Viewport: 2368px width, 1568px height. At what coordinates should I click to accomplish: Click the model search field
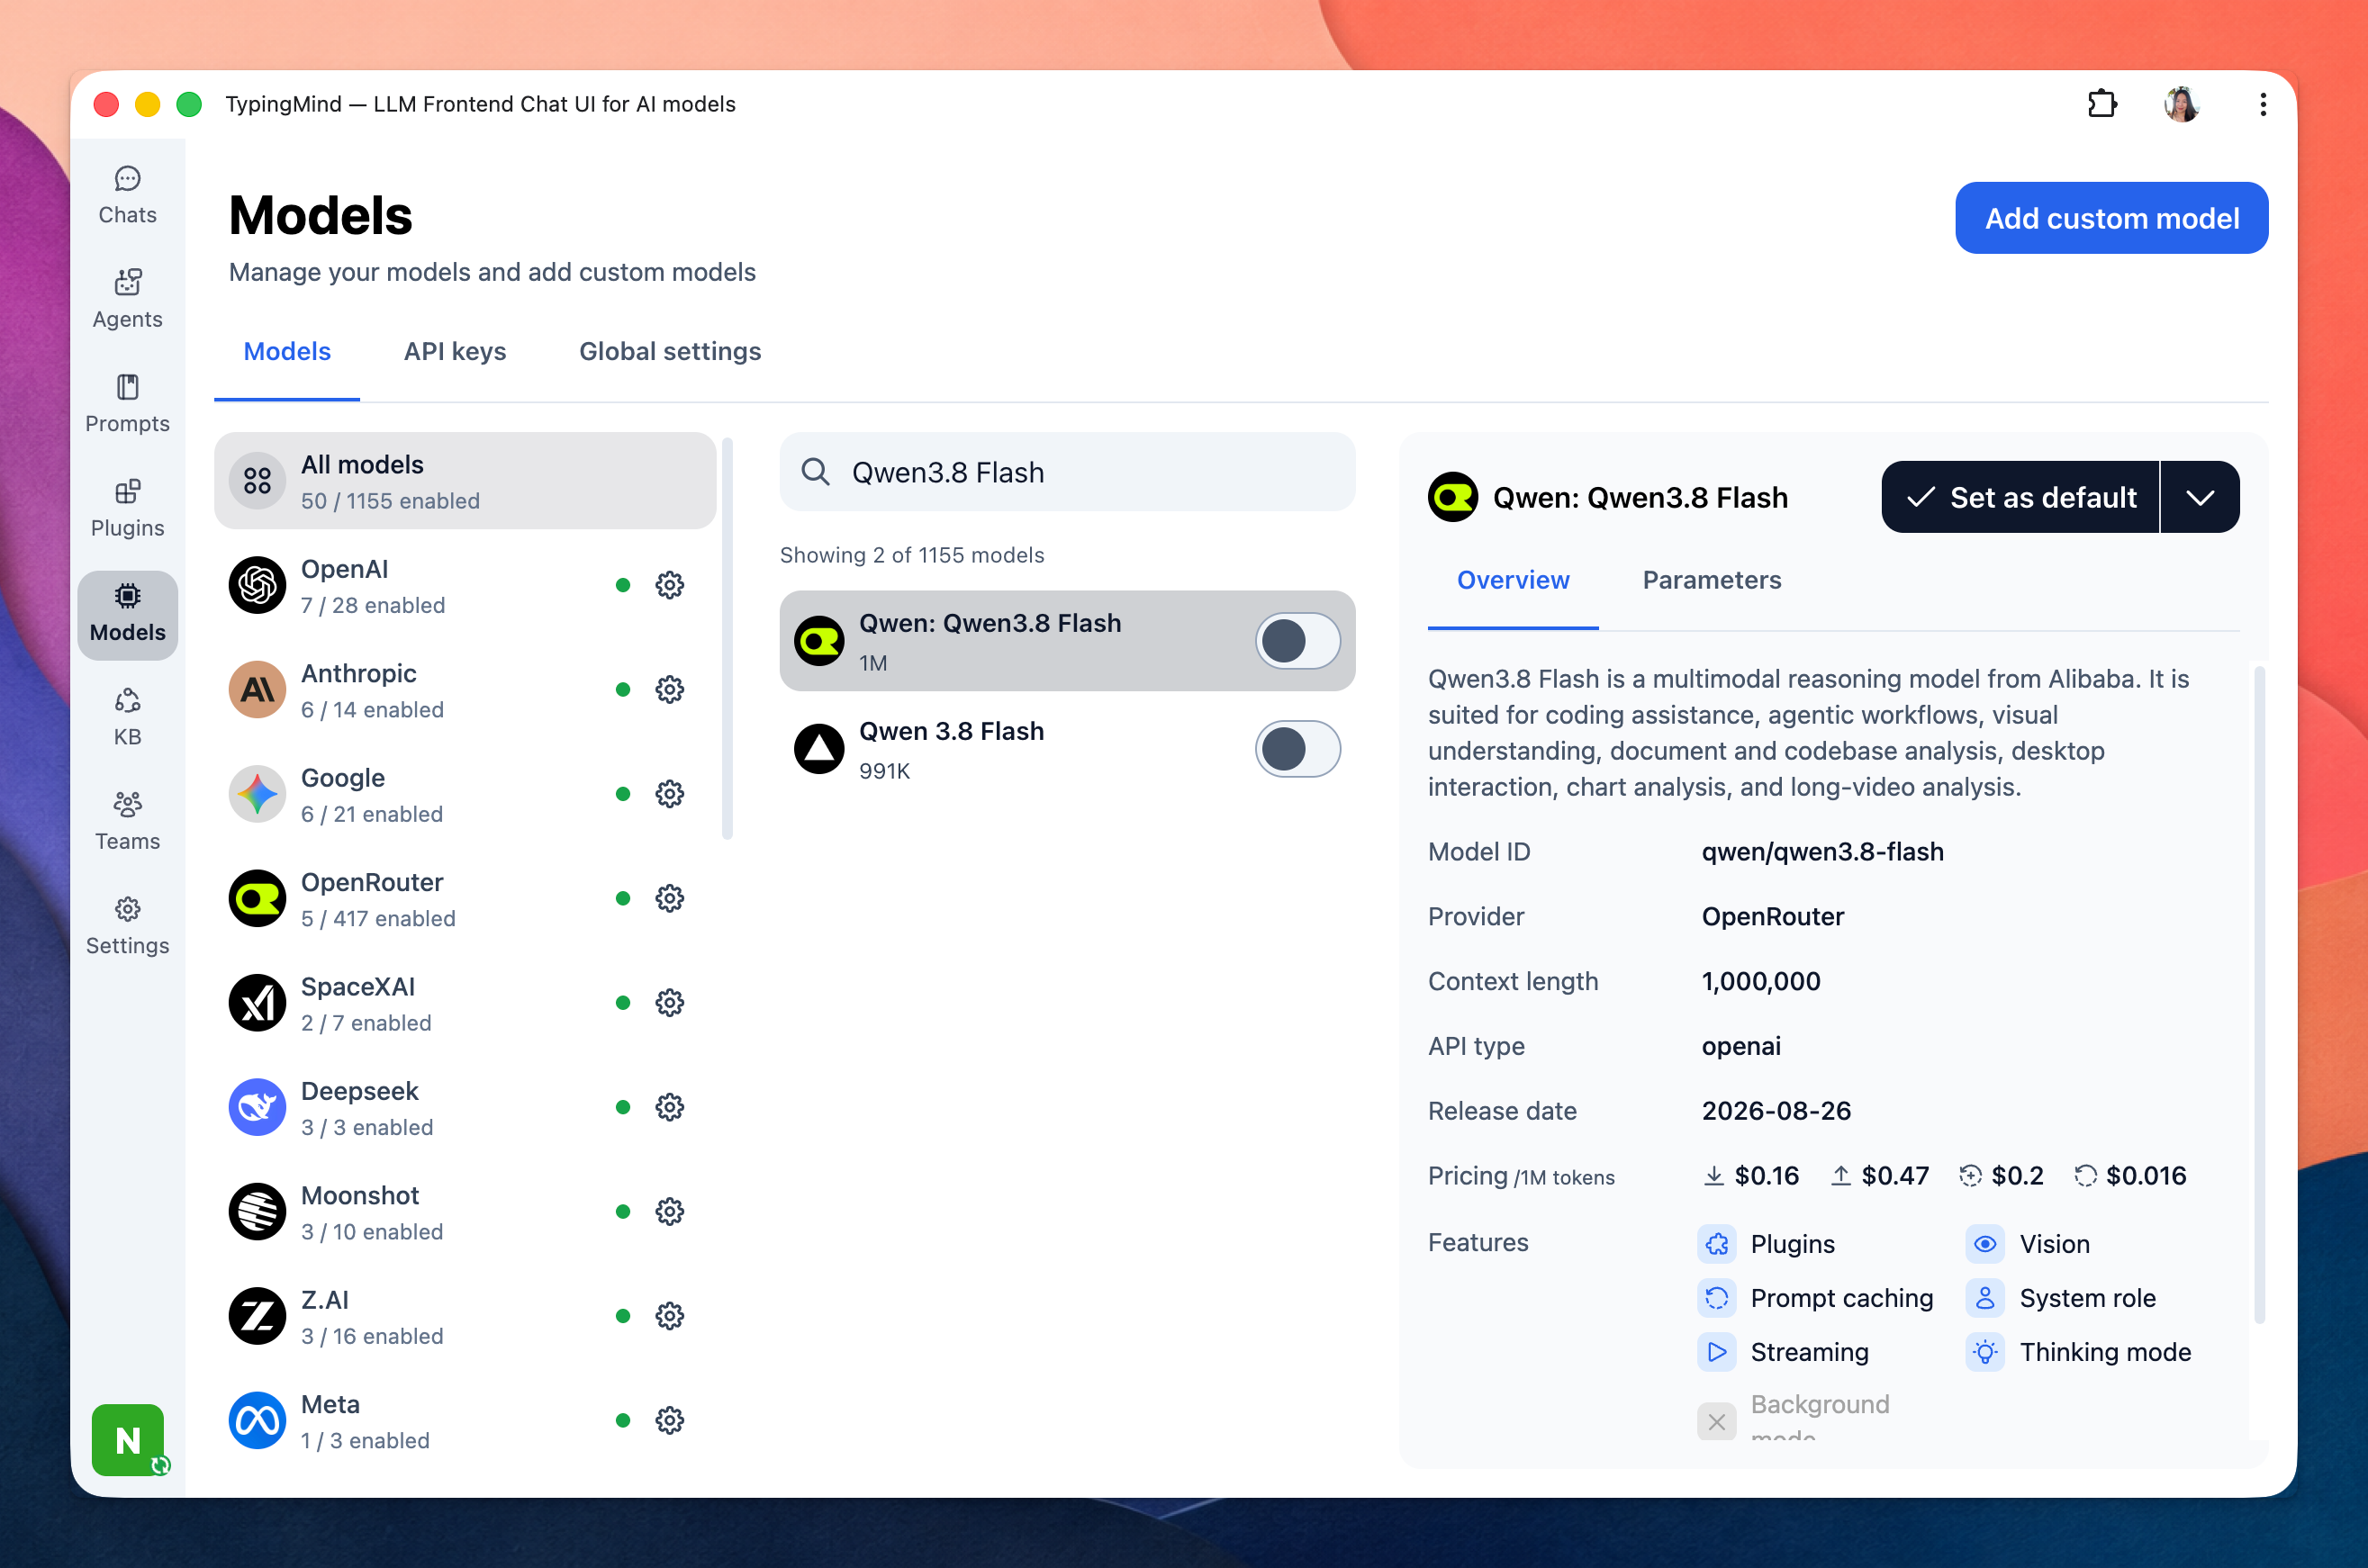point(1067,472)
